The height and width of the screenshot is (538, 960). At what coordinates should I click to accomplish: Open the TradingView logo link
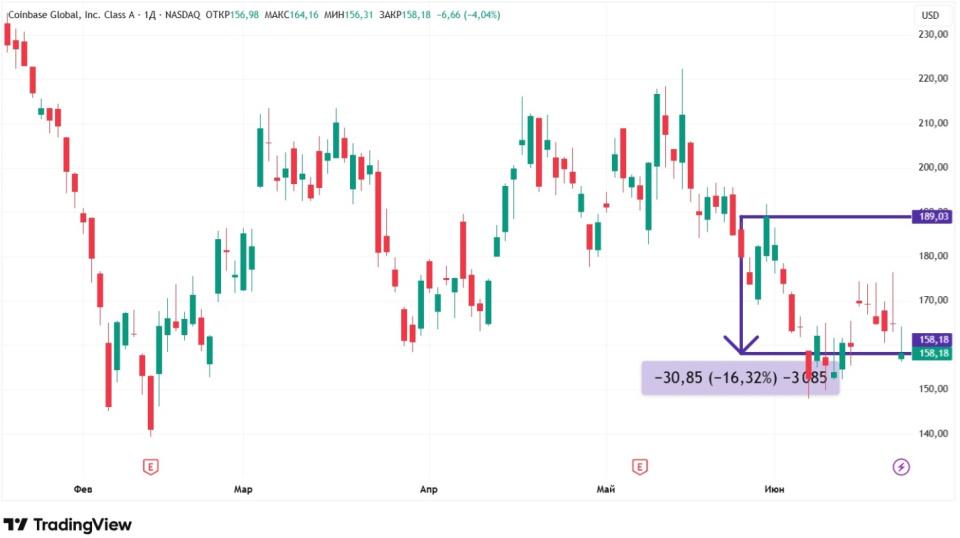click(67, 525)
